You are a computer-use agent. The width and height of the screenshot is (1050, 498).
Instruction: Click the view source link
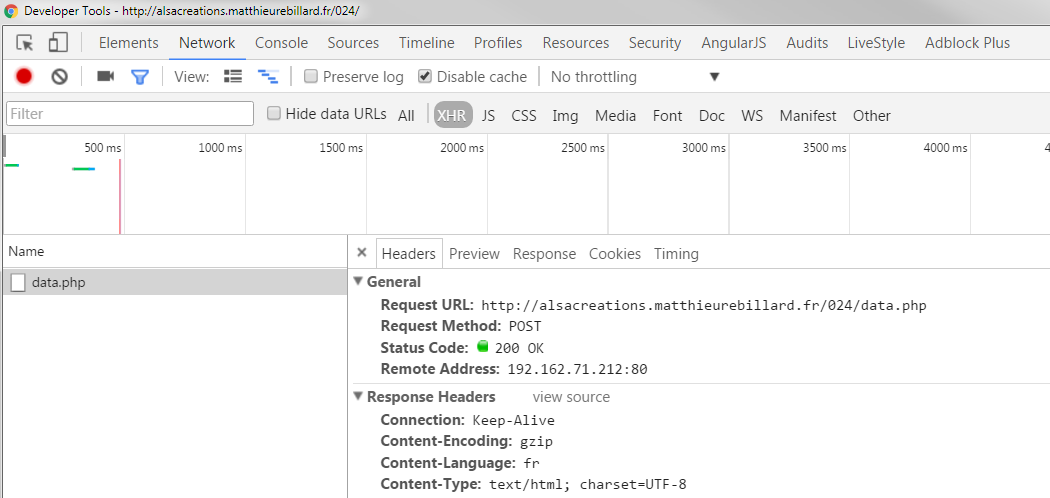tap(571, 397)
